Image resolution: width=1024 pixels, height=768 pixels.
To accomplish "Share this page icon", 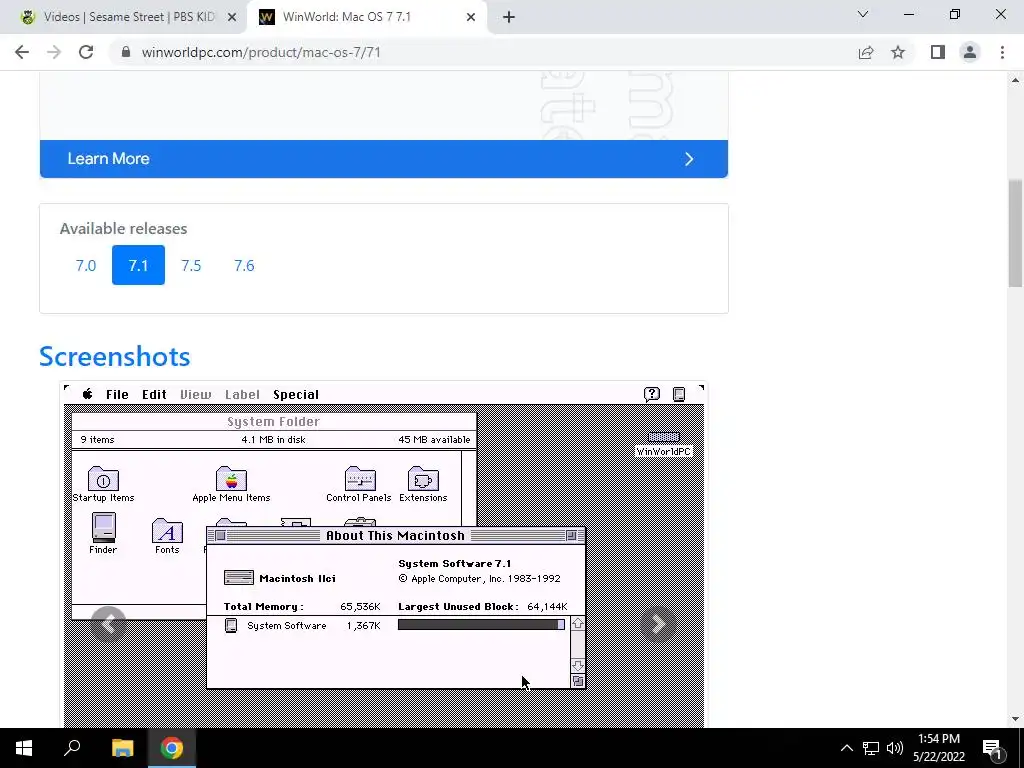I will pyautogui.click(x=866, y=52).
